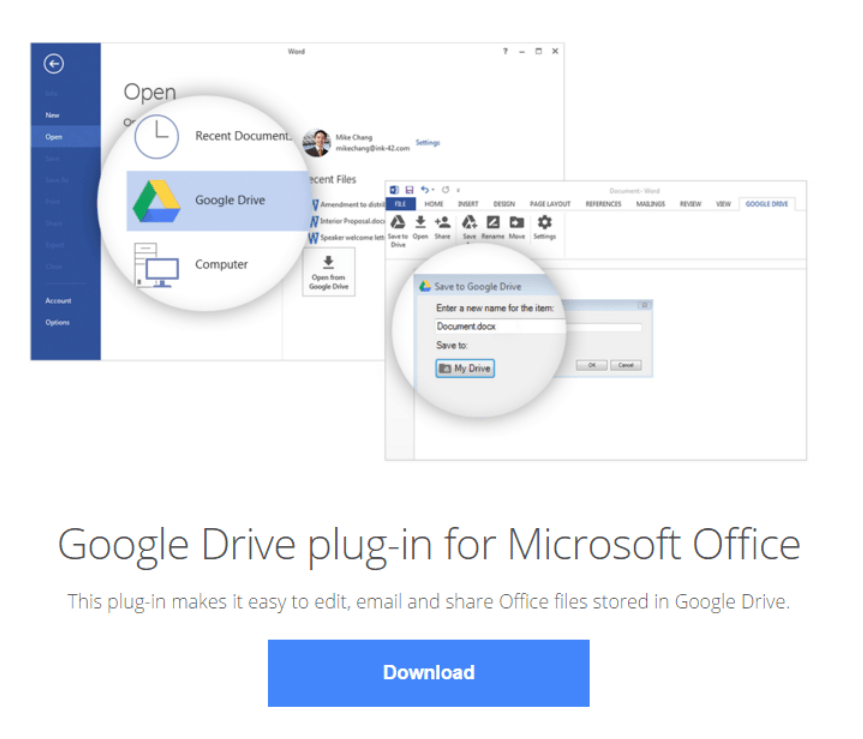The image size is (863, 739).
Task: Click the Settings link beside Mike Chang
Action: pyautogui.click(x=427, y=143)
